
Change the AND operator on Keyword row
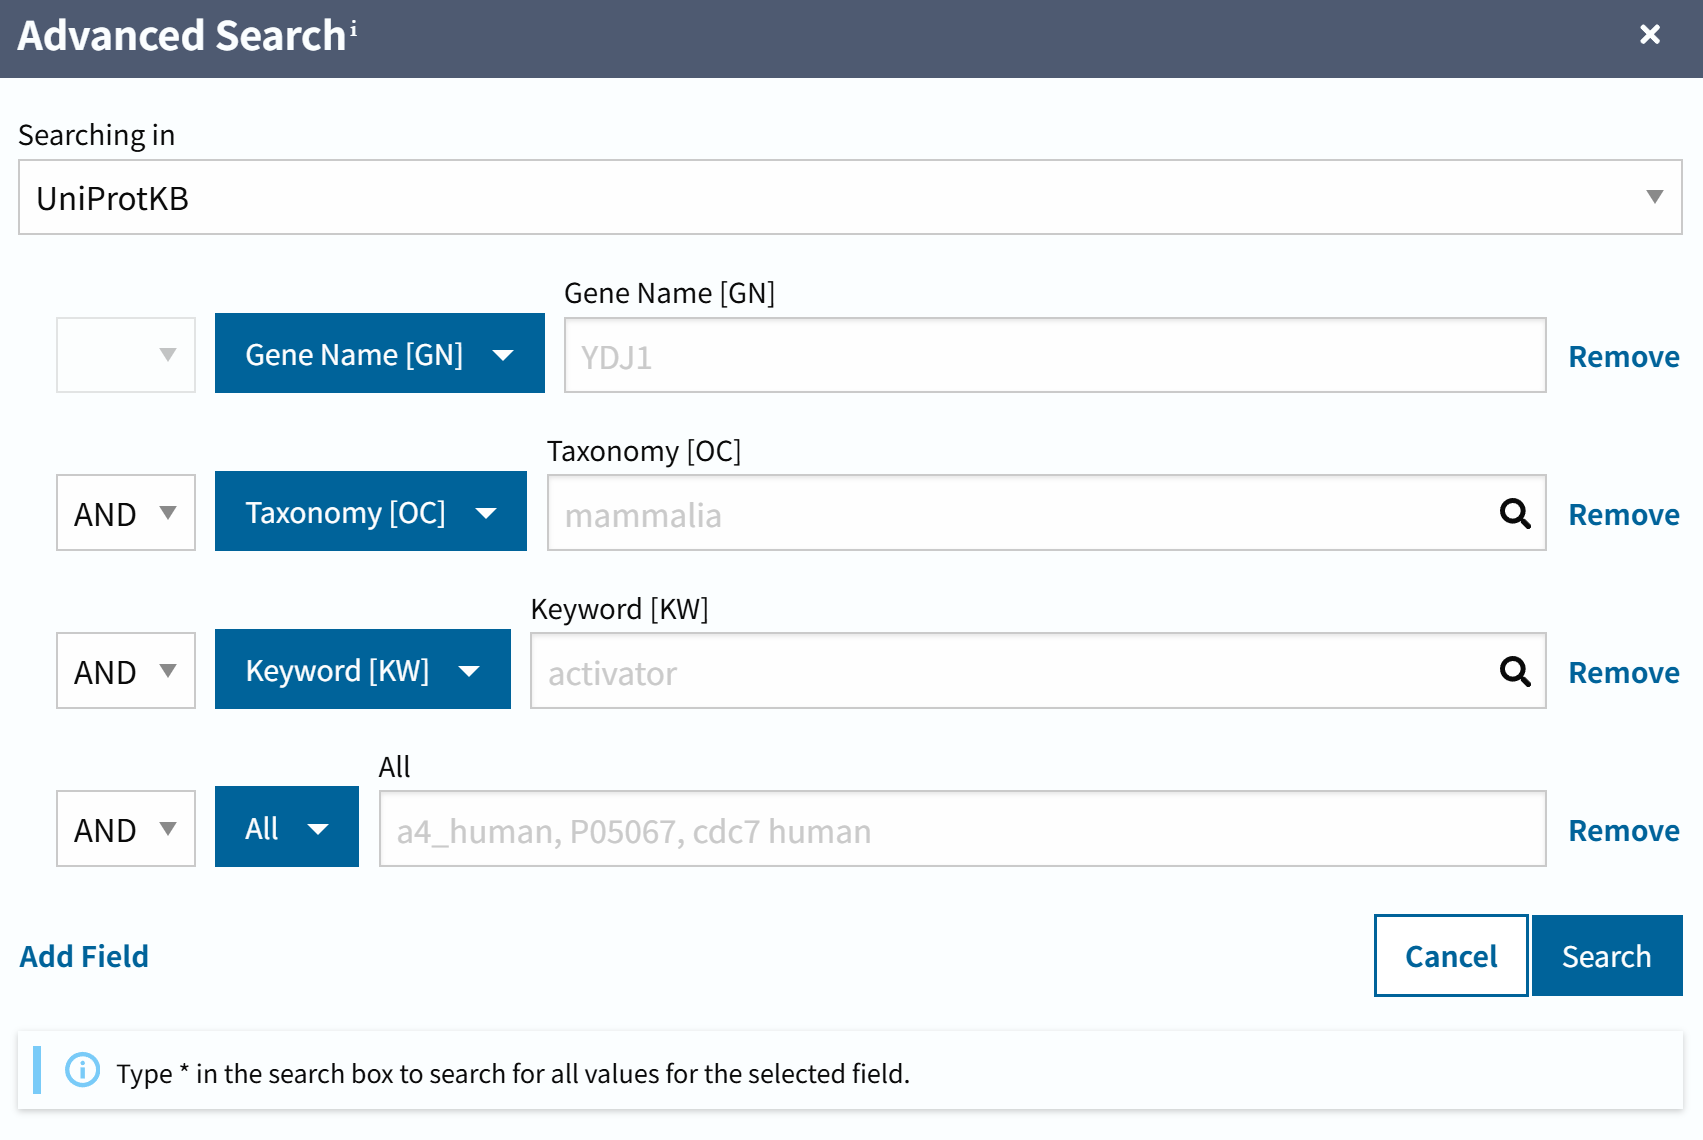[x=126, y=671]
